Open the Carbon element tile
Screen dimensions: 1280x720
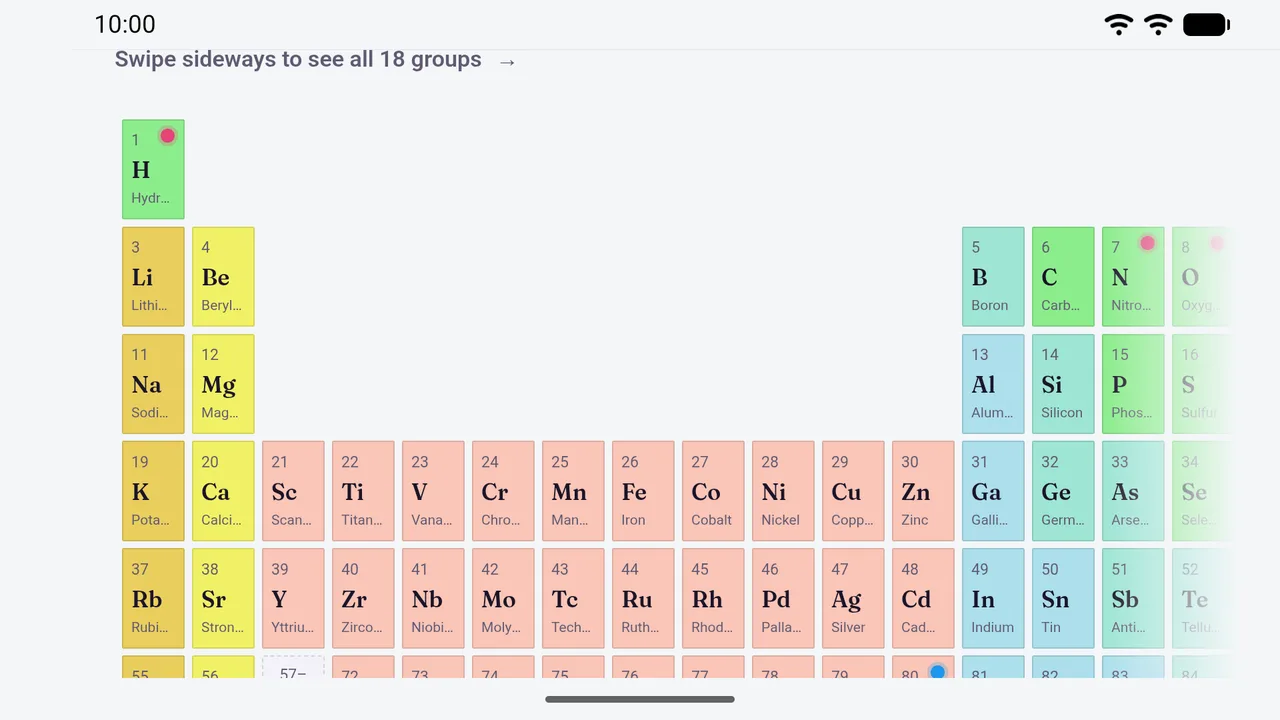point(1063,277)
